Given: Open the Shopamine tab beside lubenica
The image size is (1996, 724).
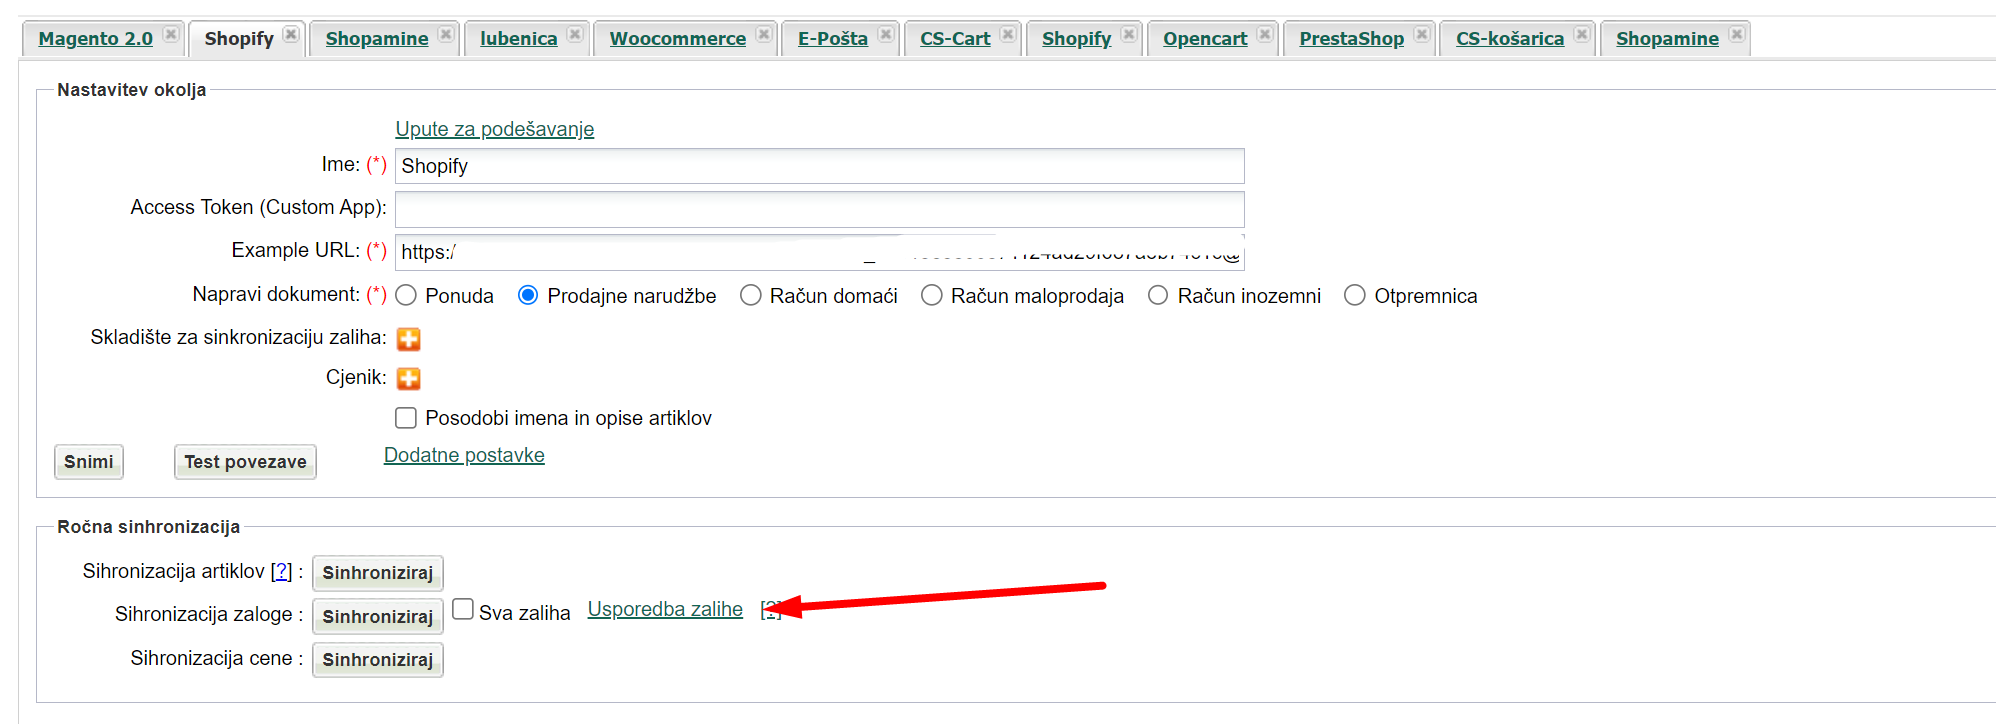Looking at the screenshot, I should 377,39.
